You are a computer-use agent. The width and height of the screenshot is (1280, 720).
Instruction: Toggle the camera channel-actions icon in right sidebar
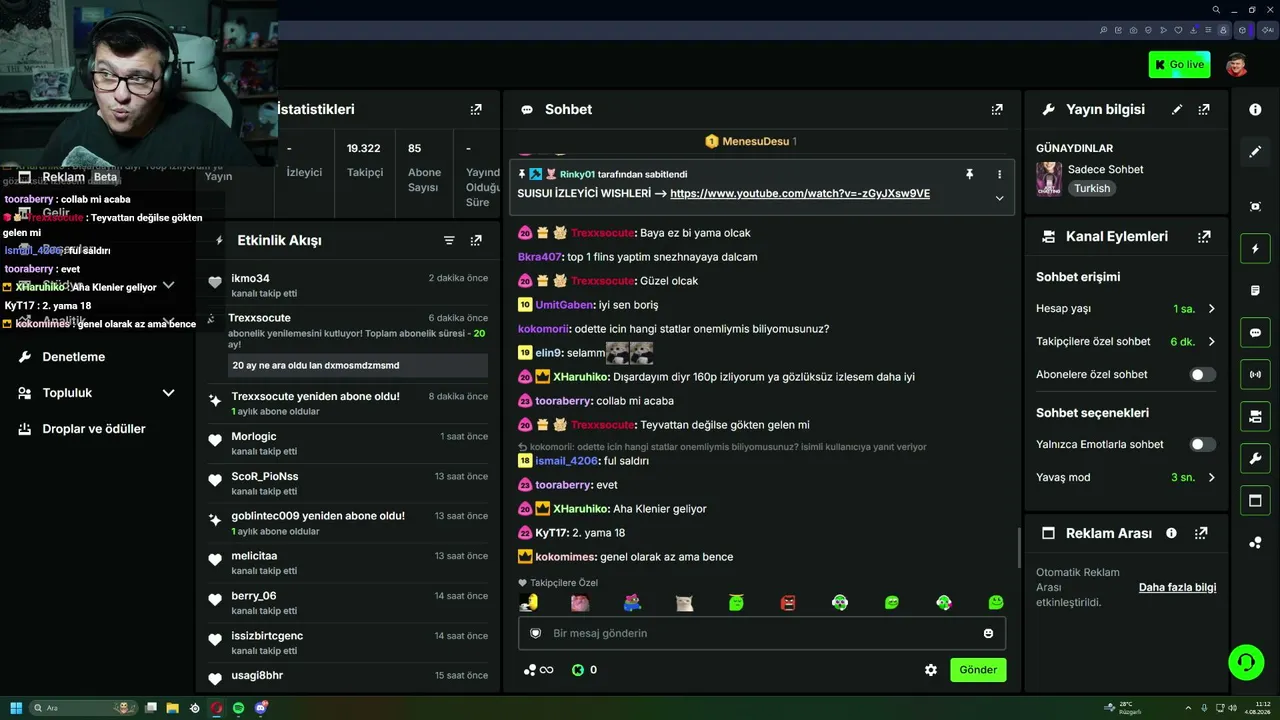[x=1255, y=416]
